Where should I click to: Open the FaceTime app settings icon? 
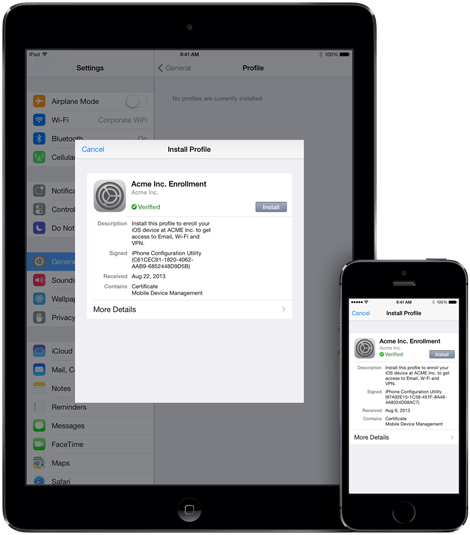click(39, 444)
